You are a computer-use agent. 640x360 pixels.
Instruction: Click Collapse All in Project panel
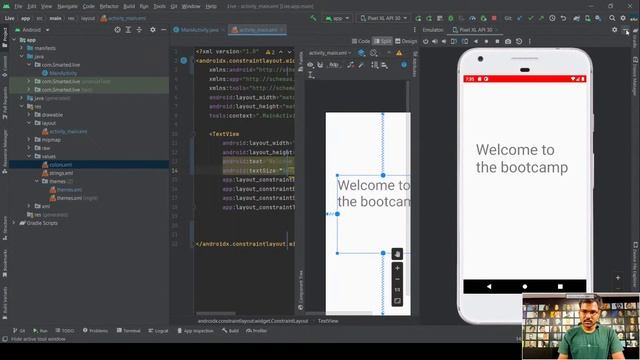point(139,30)
